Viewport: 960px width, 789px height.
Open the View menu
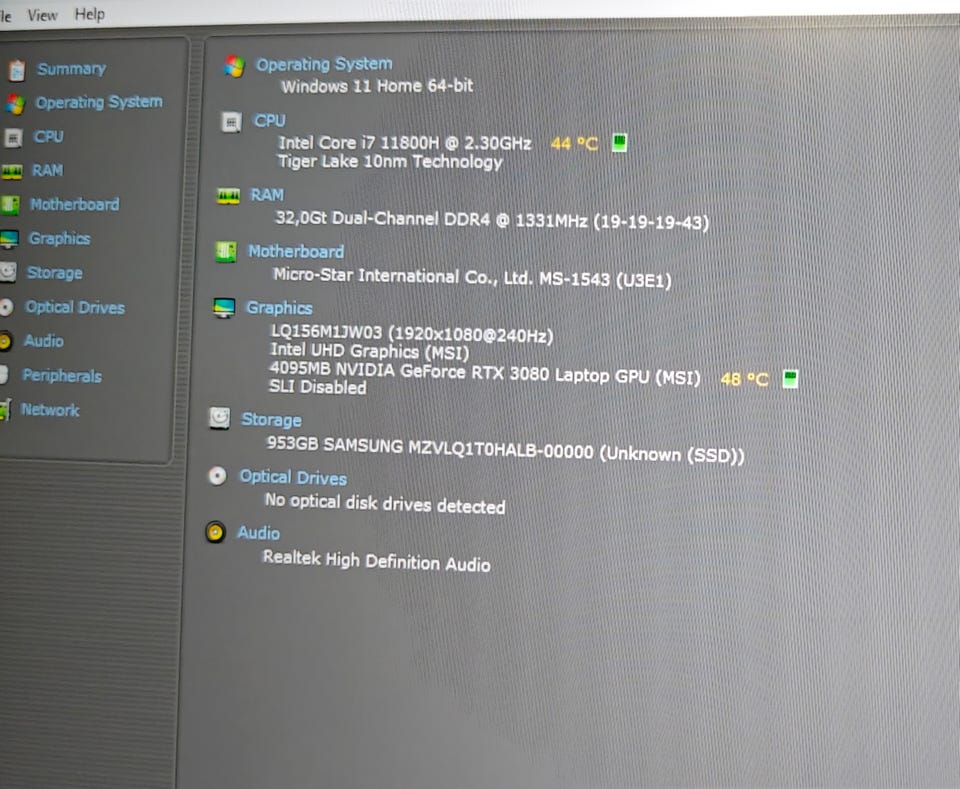[42, 15]
